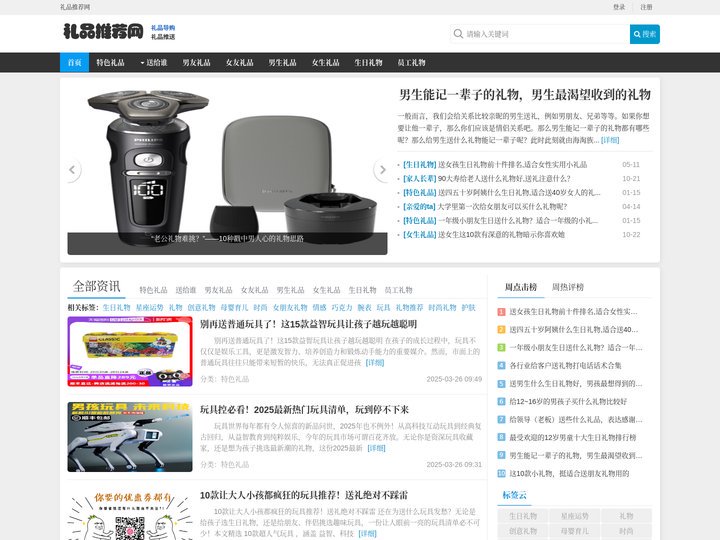Viewport: 720px width, 540px height.
Task: Click 星座运势 in tag cloud
Action: [x=574, y=516]
